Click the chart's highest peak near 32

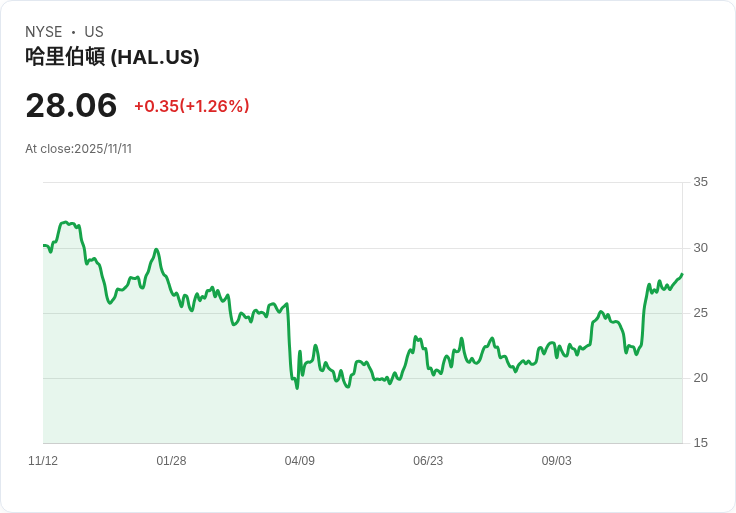click(x=65, y=222)
